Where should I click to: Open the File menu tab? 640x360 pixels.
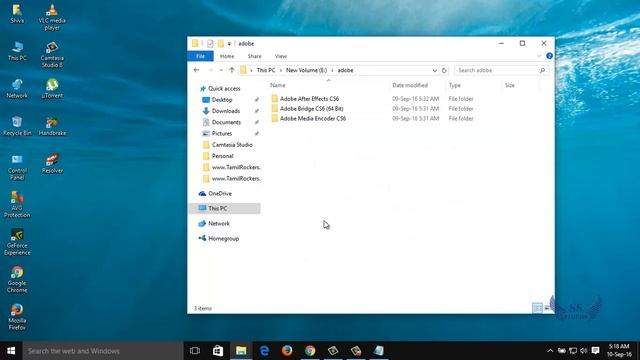pyautogui.click(x=200, y=56)
